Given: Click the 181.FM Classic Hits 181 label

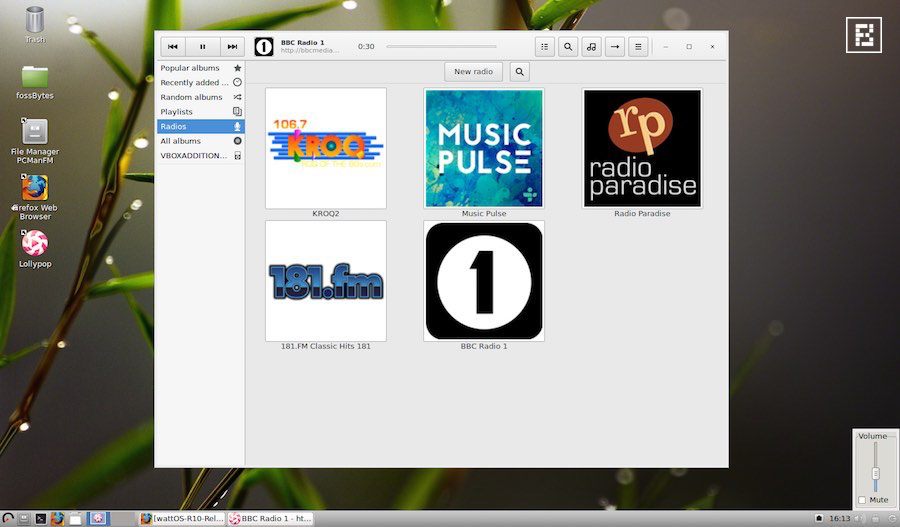Looking at the screenshot, I should click(325, 346).
